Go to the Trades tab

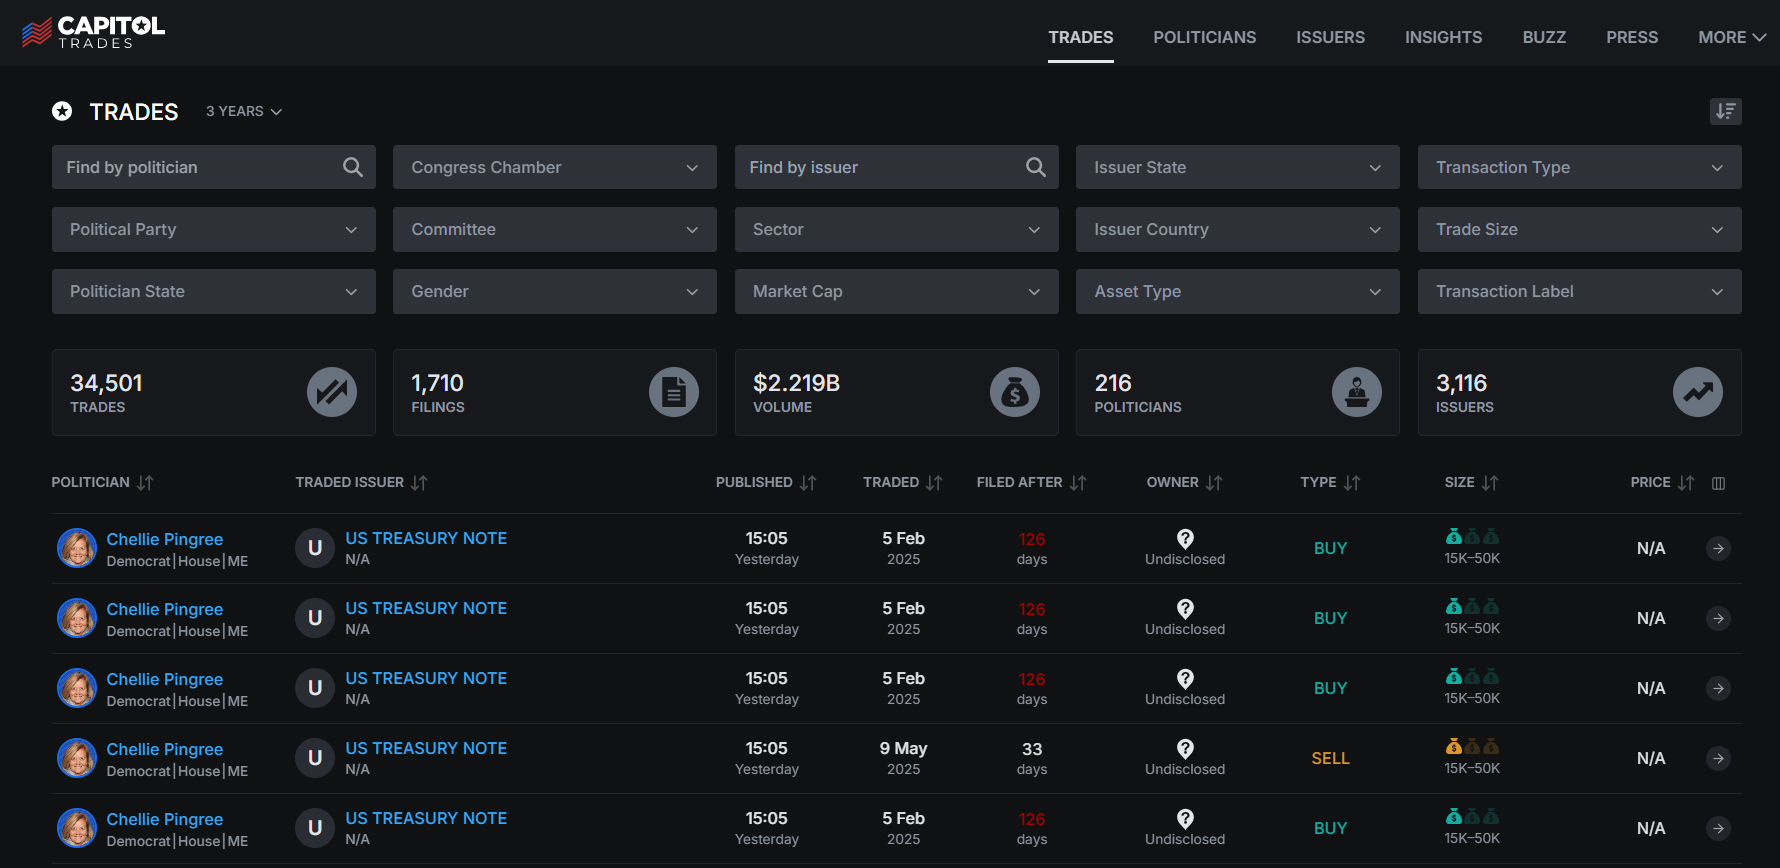[1081, 37]
